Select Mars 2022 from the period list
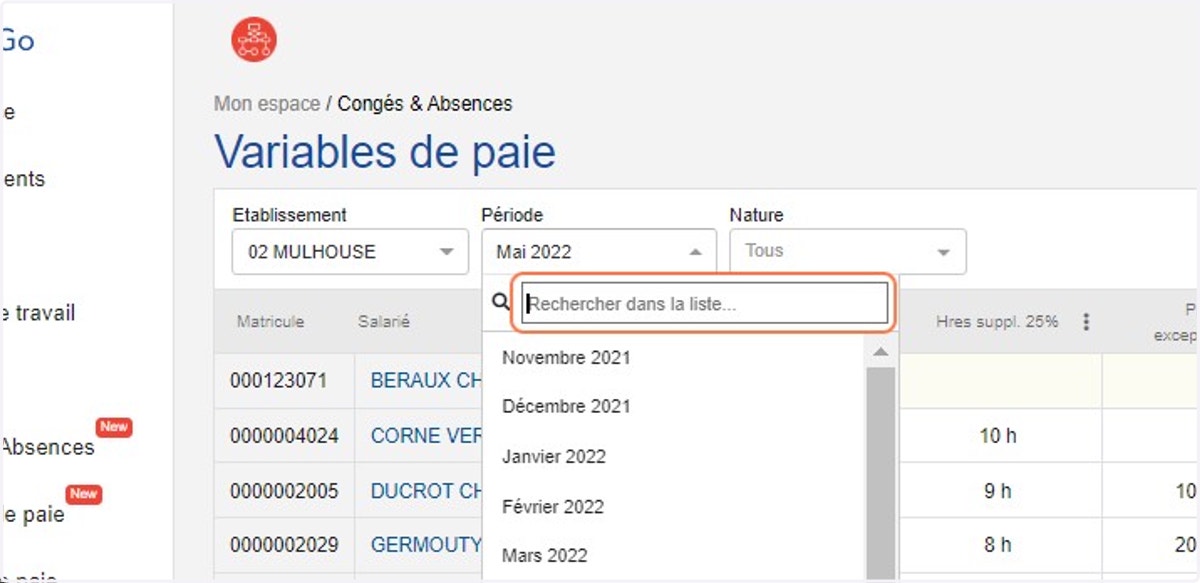 point(545,555)
